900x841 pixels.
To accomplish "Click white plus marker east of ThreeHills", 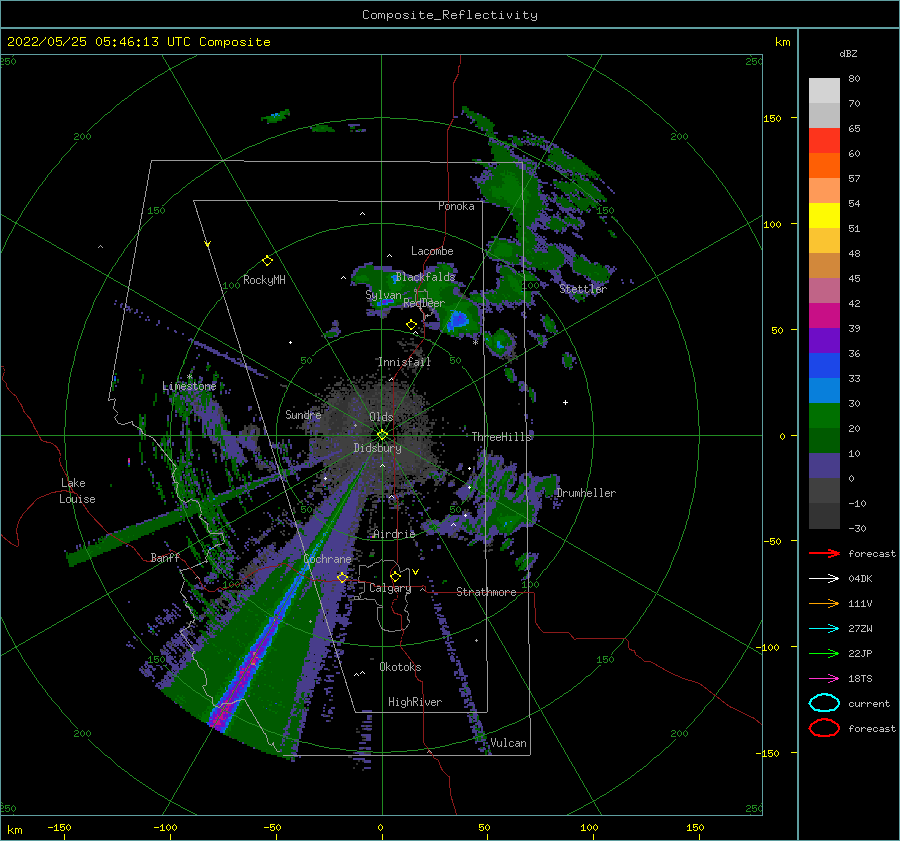I will click(x=565, y=402).
